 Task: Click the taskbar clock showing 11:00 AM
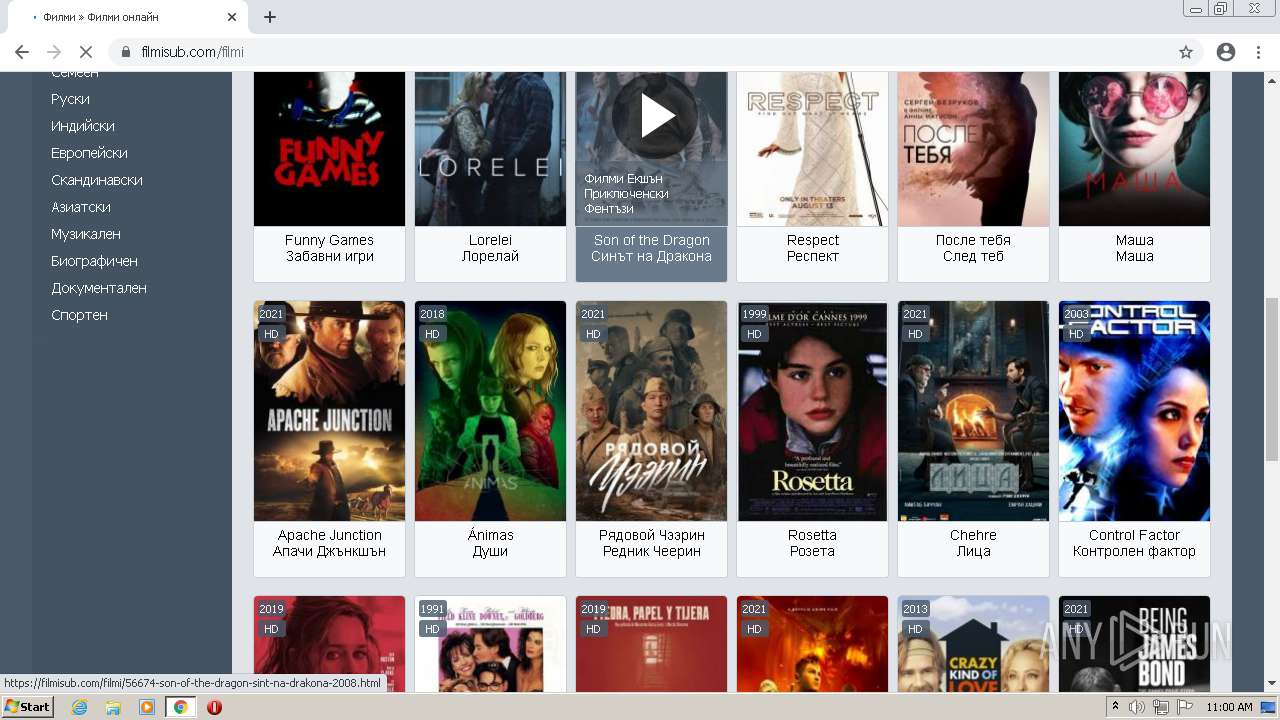coord(1229,707)
